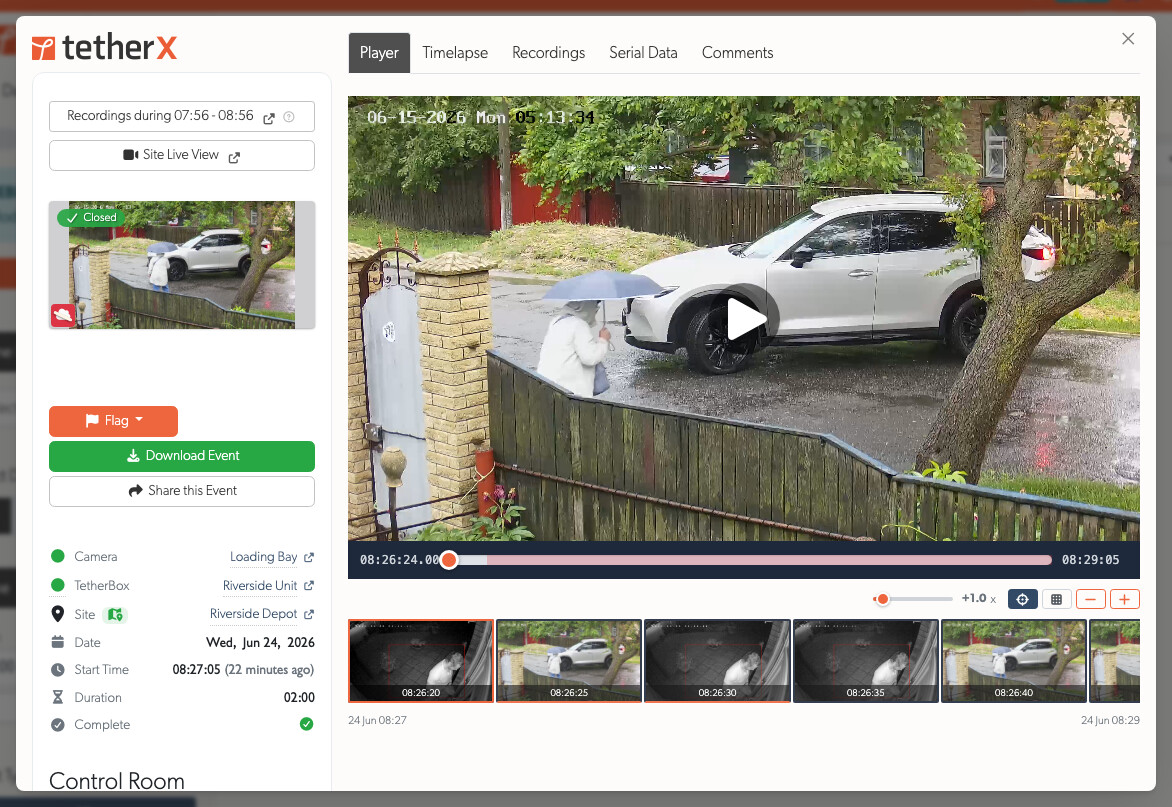Click the orange playhead on video timeline
This screenshot has height=807, width=1172.
(448, 560)
